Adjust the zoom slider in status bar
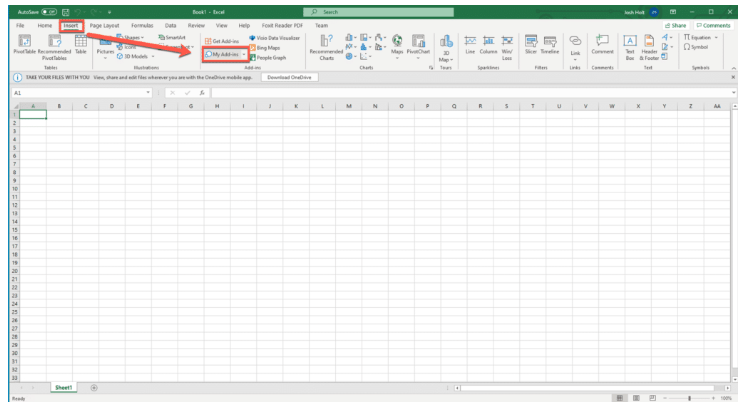743x411 pixels. [x=689, y=398]
